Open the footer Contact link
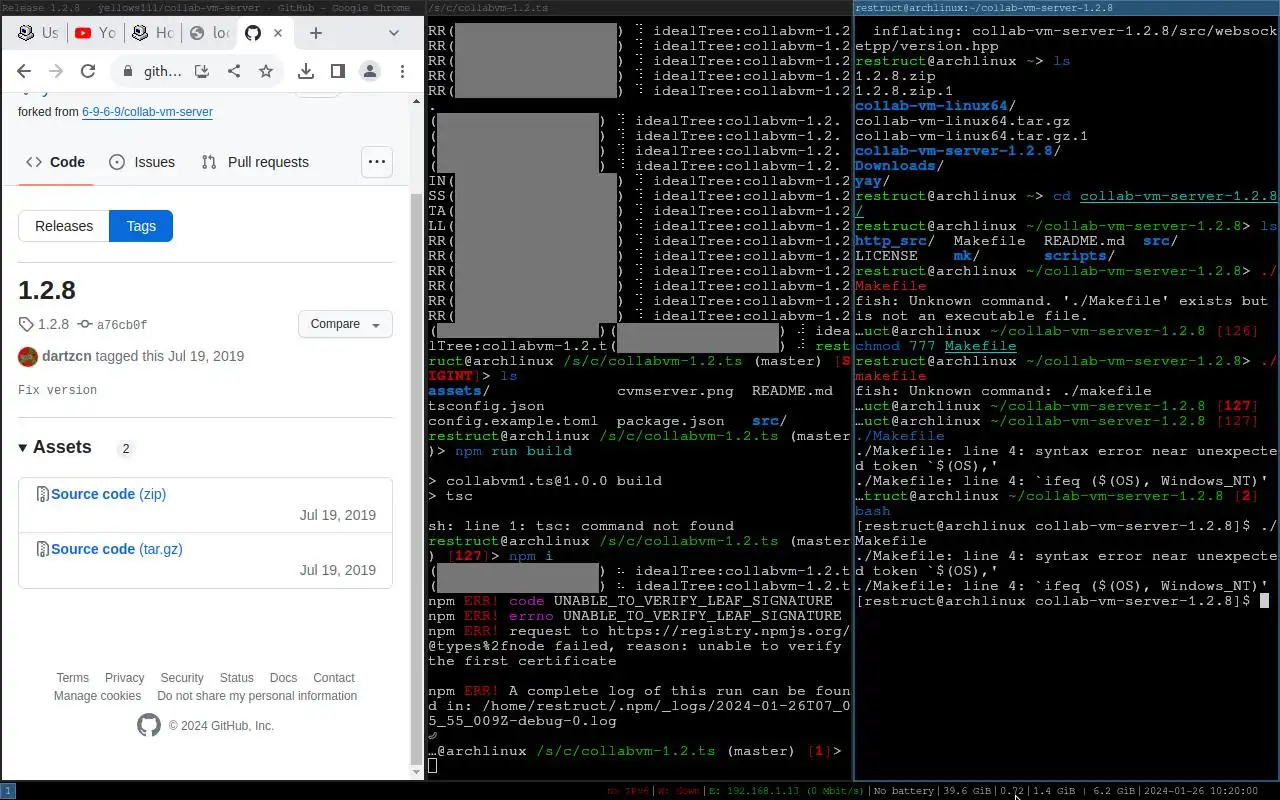The height and width of the screenshot is (800, 1280). point(334,678)
